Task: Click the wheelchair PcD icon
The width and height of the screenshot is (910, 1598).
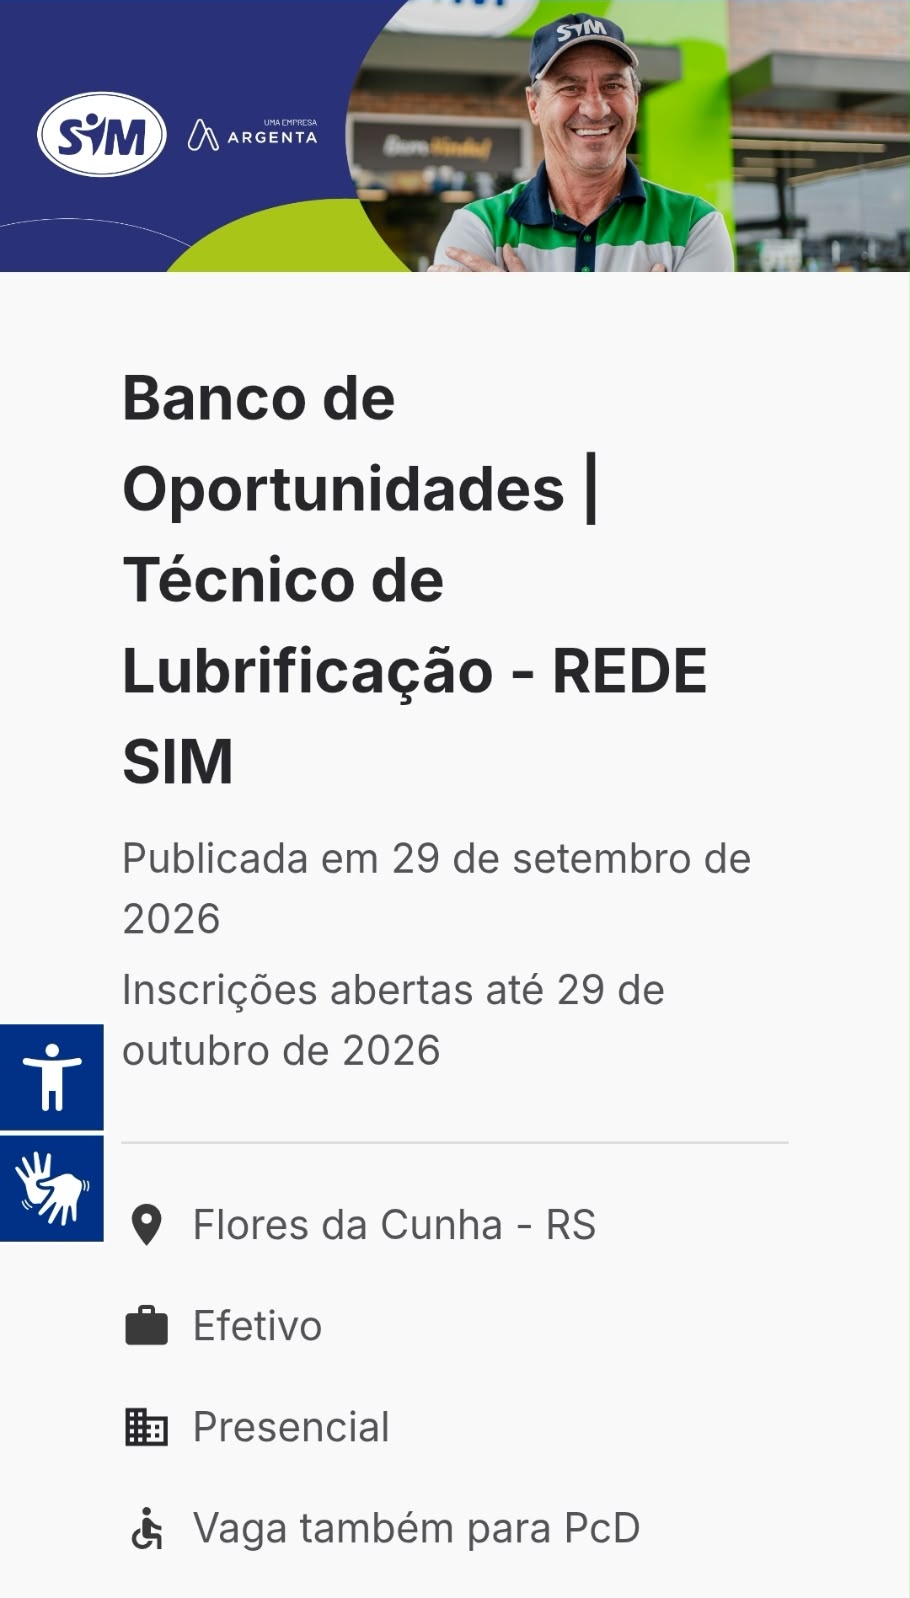Action: (147, 1528)
